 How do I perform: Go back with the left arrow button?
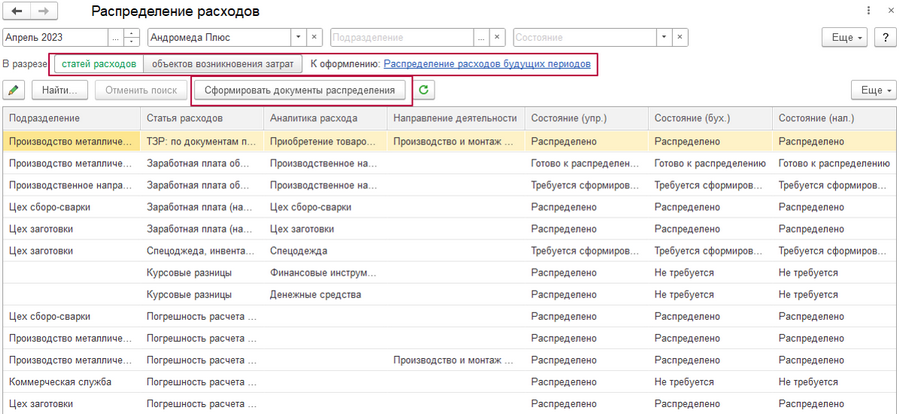pos(17,11)
